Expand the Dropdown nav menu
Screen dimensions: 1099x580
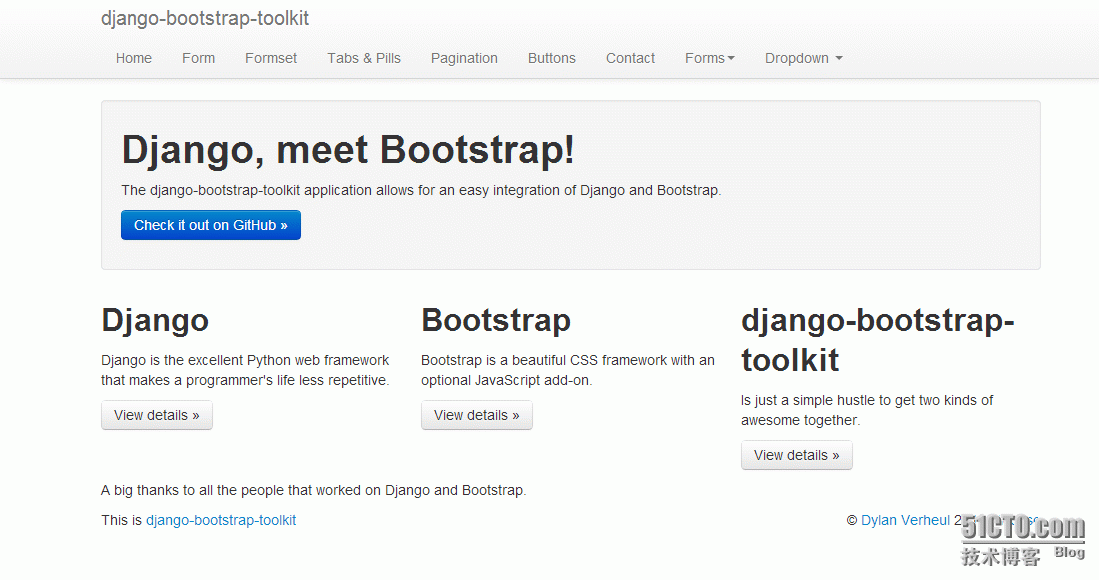pos(803,58)
